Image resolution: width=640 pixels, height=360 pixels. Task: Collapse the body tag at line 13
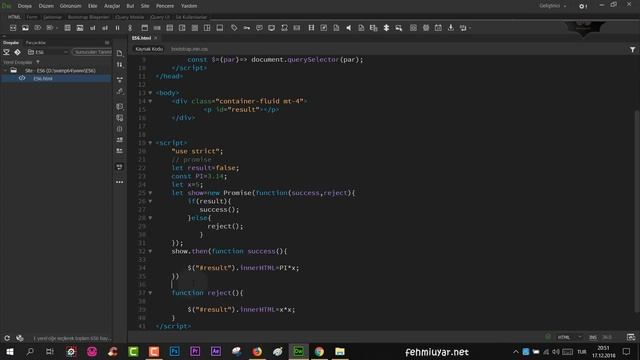150,93
